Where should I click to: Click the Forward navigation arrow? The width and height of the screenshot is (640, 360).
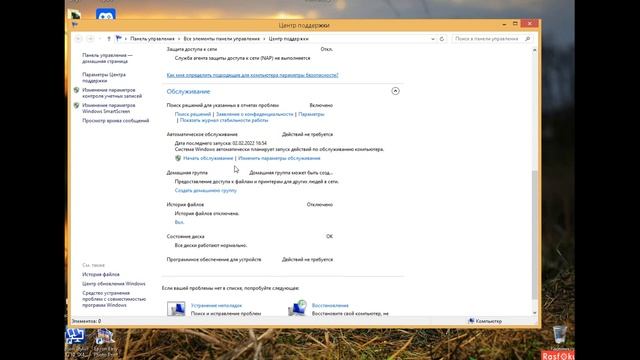(x=91, y=39)
